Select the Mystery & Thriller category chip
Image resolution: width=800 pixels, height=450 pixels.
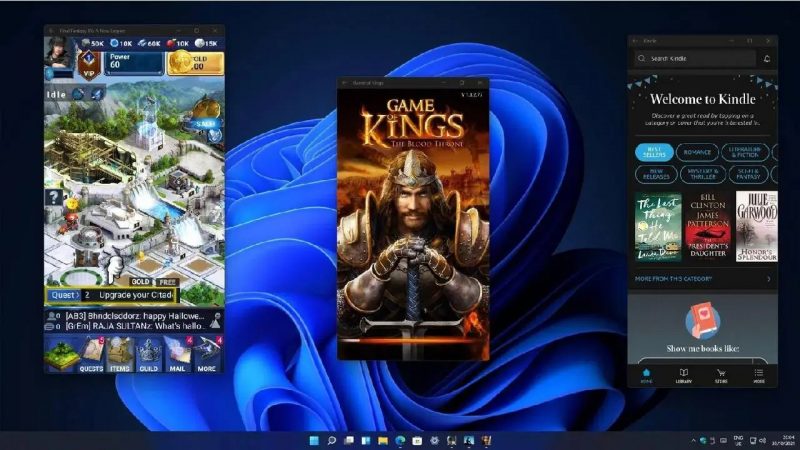(703, 174)
